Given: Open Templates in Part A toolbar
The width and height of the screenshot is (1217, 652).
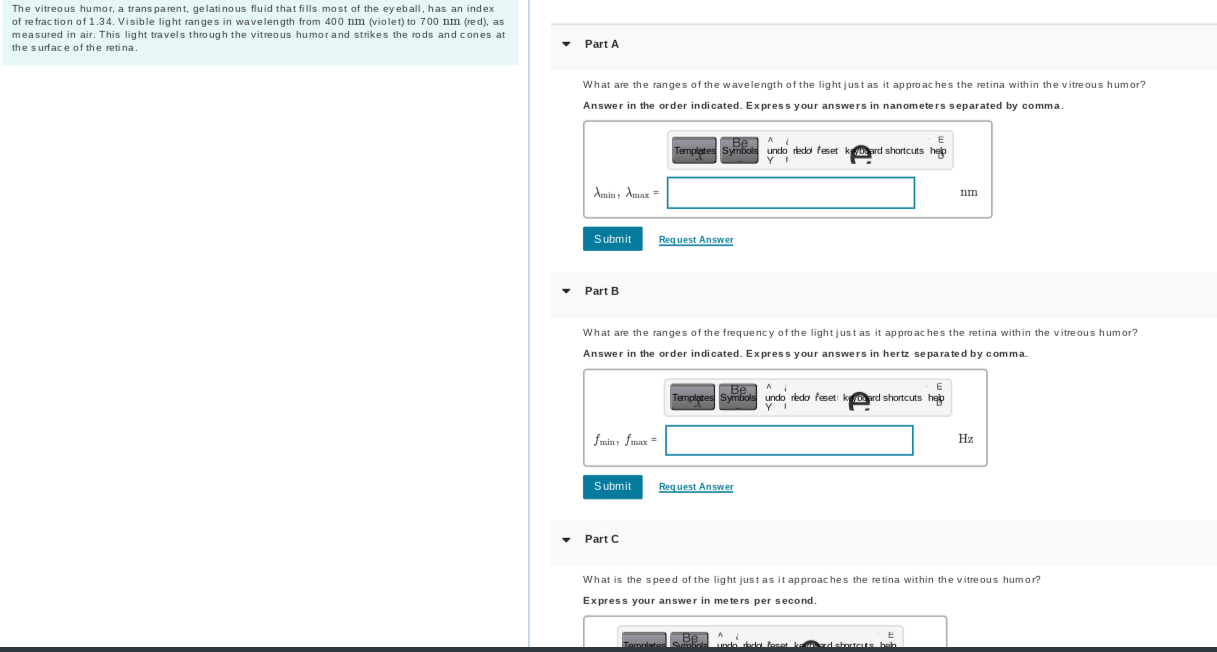Looking at the screenshot, I should [694, 150].
